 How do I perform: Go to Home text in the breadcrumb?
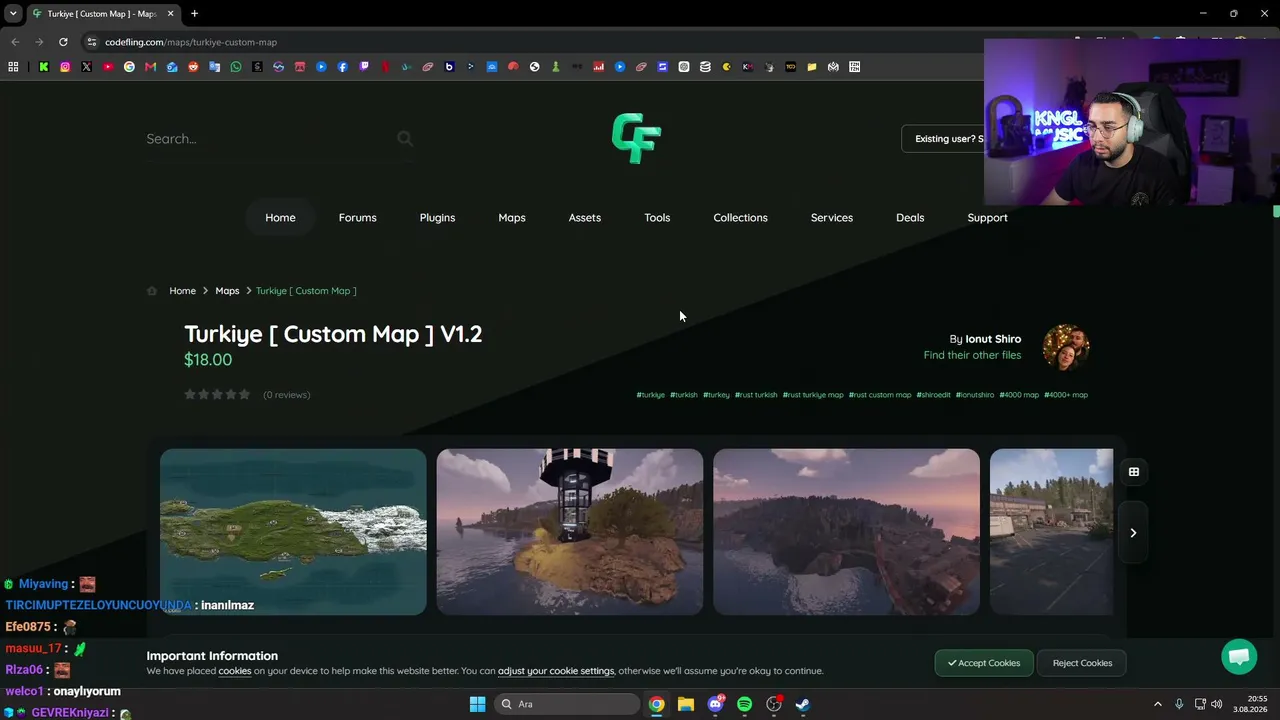coord(182,291)
